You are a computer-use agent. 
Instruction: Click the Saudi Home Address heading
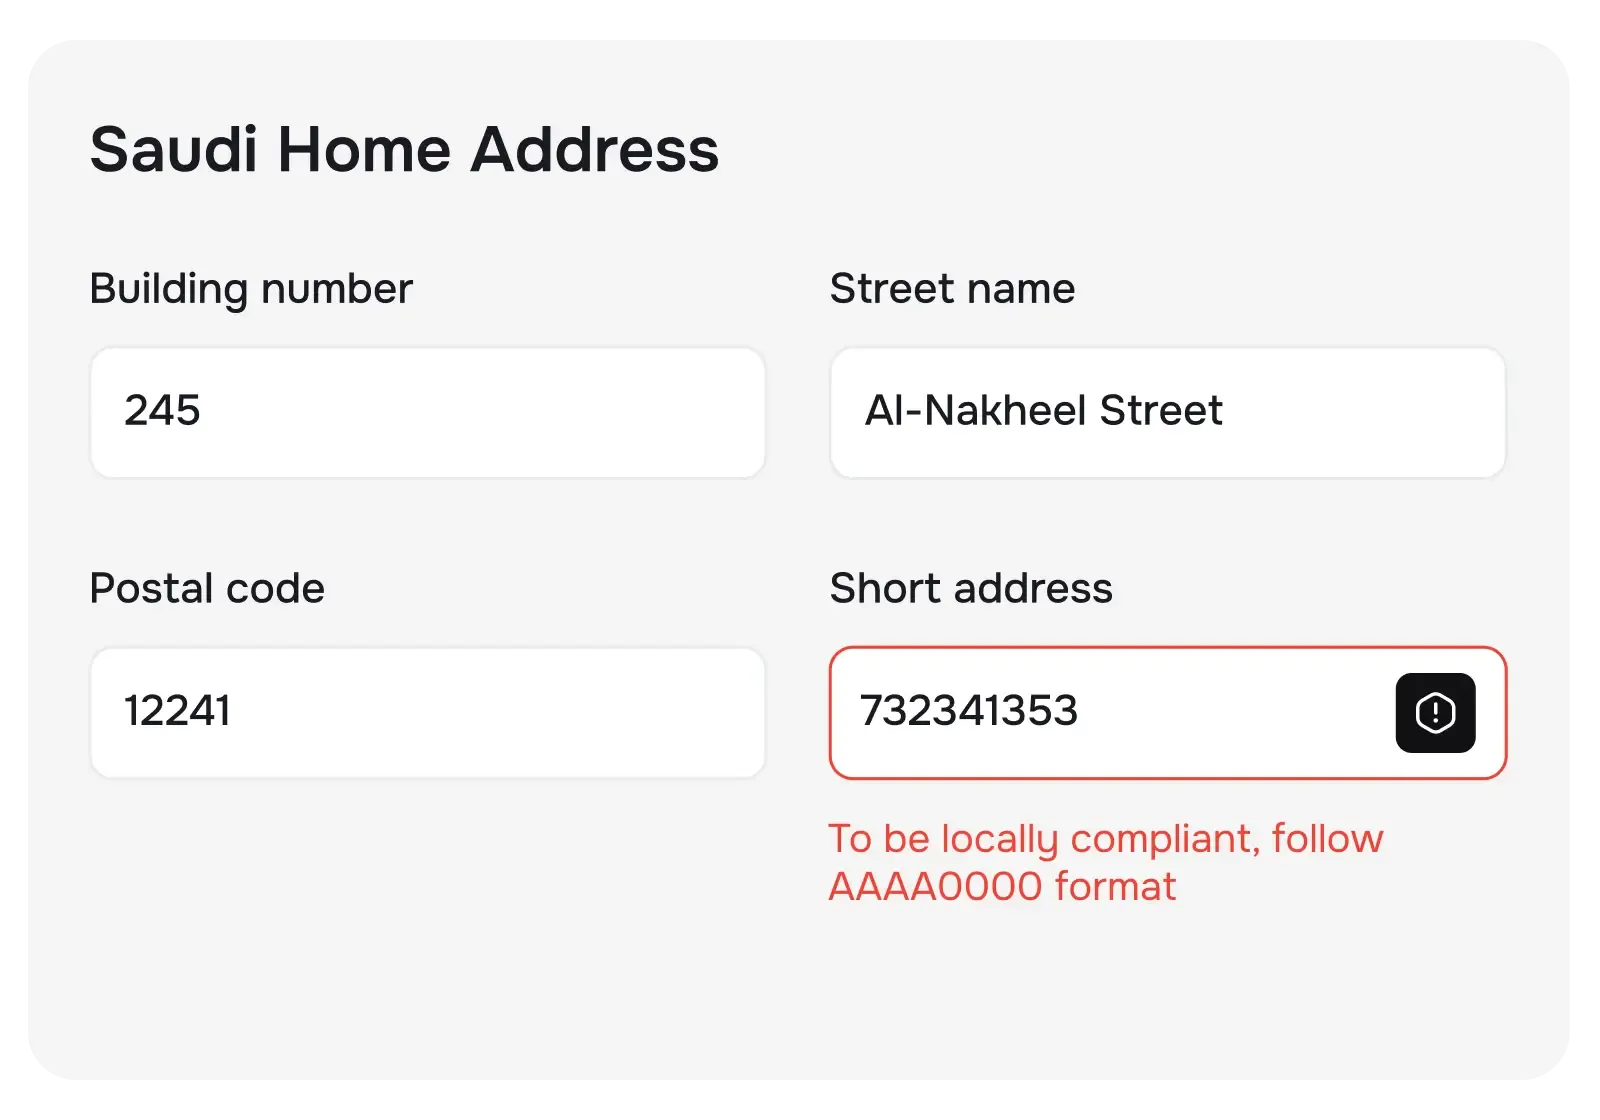pos(404,149)
